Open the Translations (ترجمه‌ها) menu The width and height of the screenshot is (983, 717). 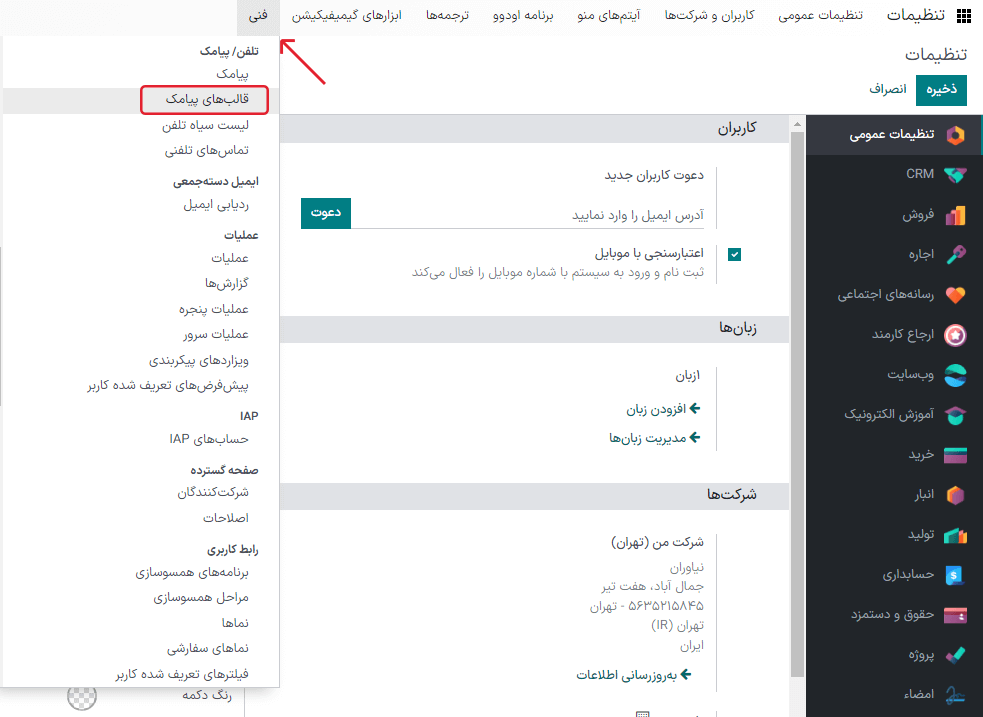(447, 15)
